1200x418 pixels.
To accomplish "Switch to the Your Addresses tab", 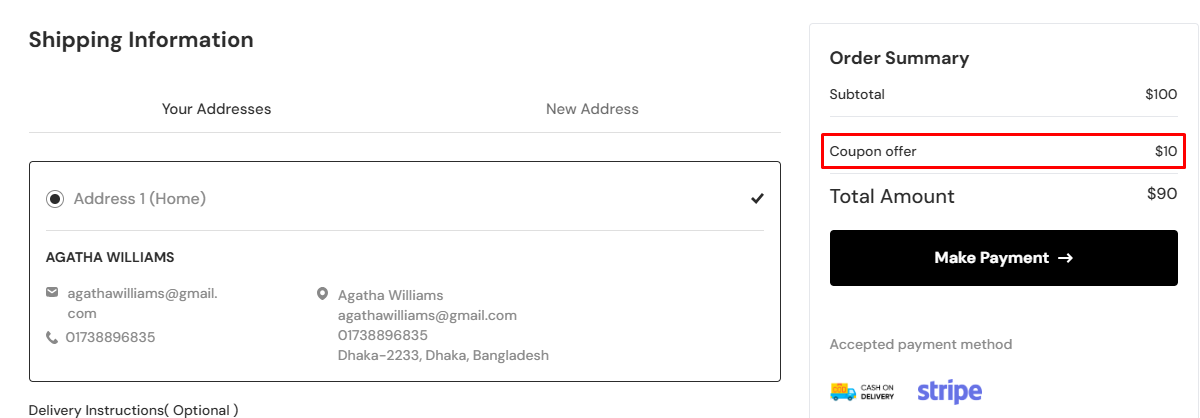I will pos(216,109).
